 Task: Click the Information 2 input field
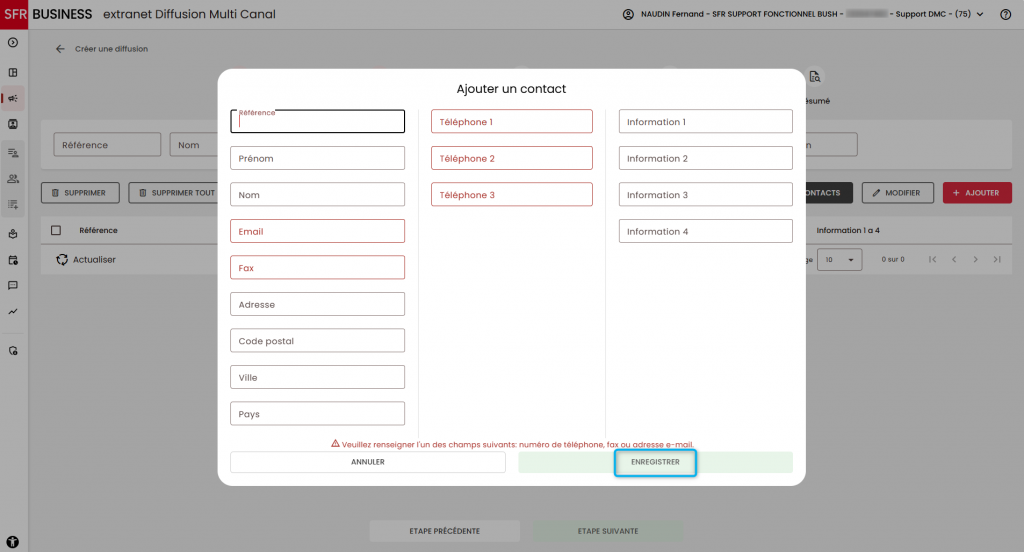coord(705,158)
